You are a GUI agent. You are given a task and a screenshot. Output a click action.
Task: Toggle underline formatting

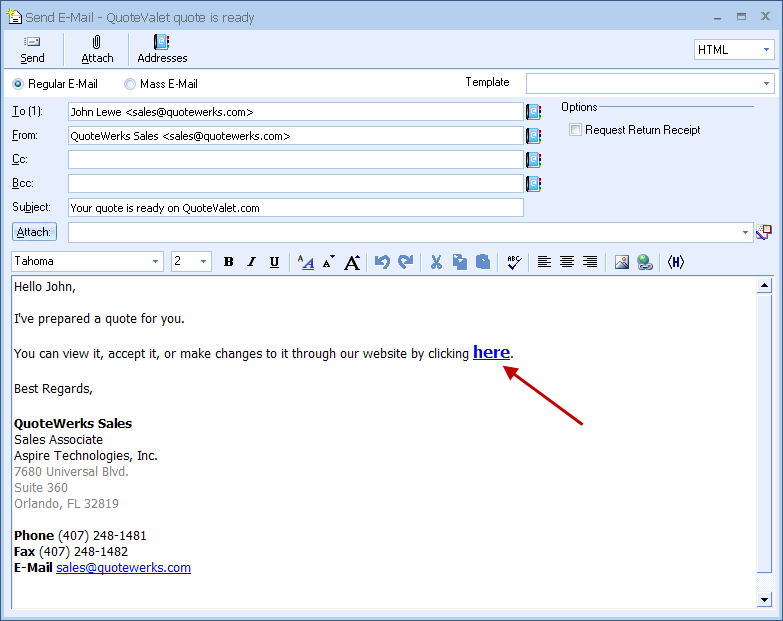[x=274, y=262]
